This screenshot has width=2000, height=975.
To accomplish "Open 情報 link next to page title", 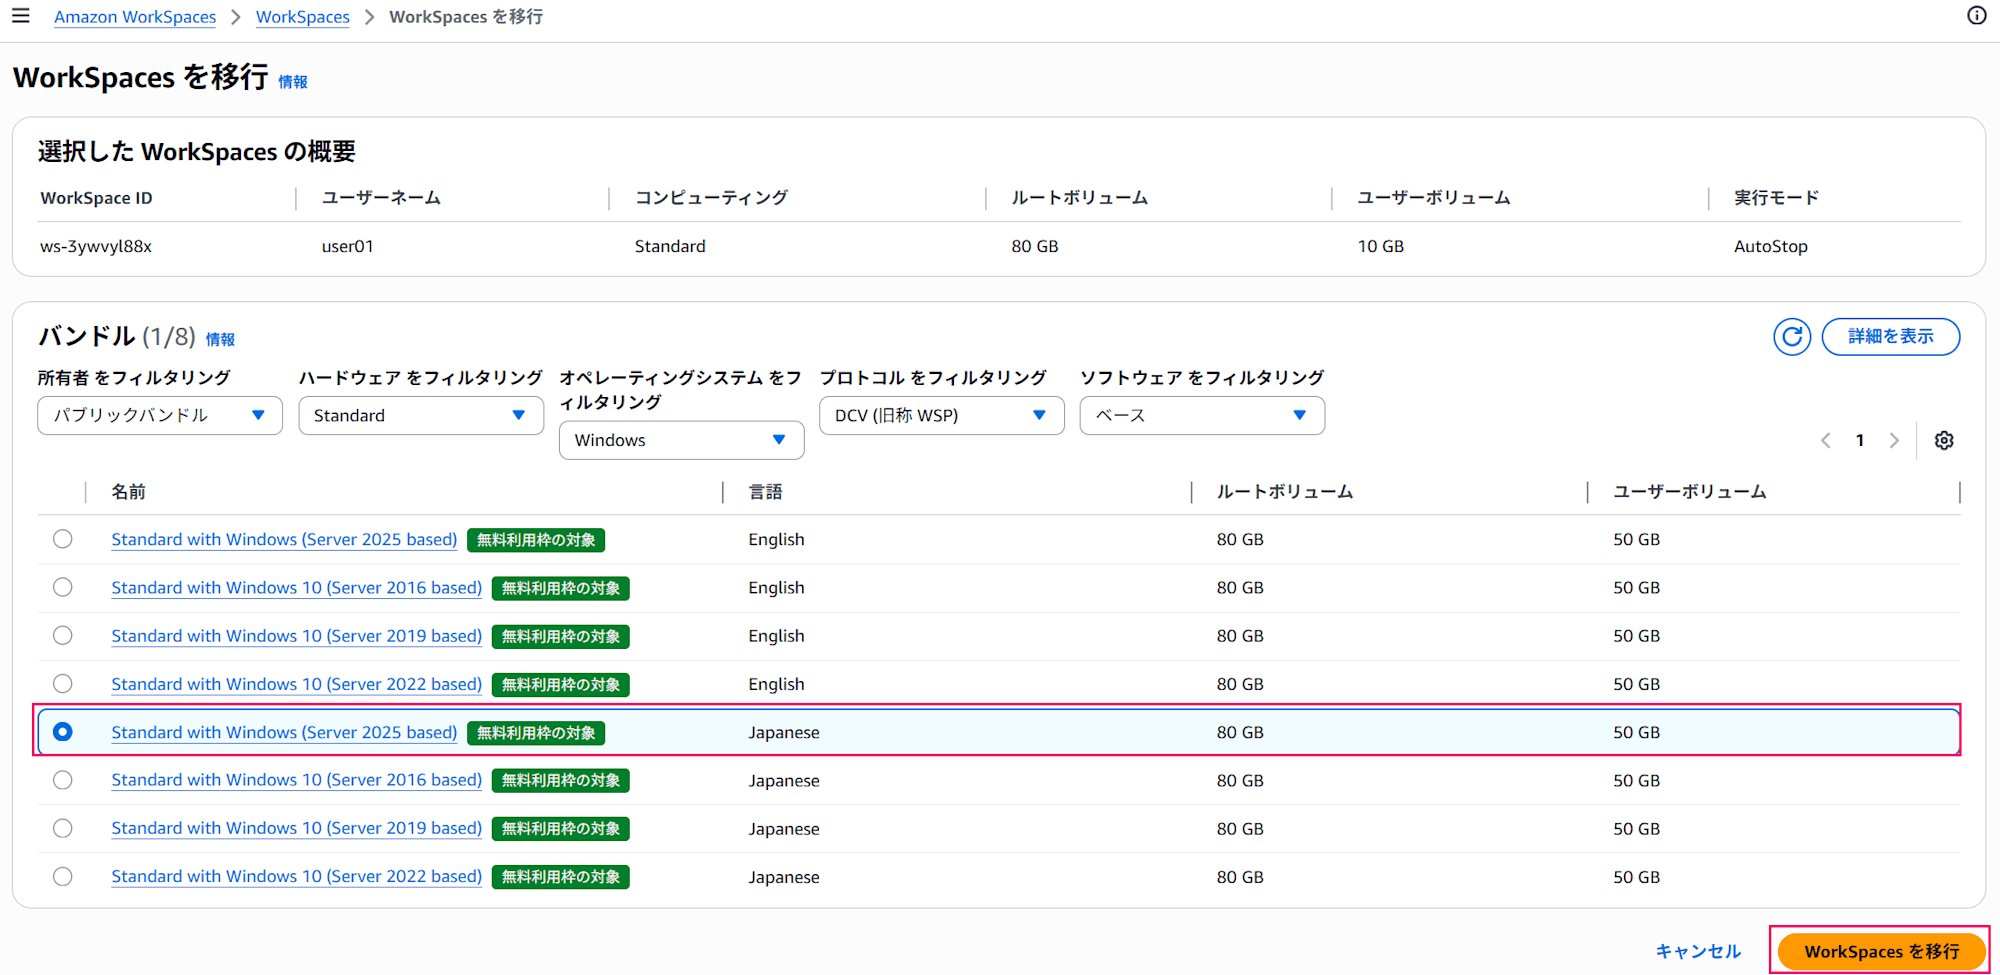I will 292,82.
